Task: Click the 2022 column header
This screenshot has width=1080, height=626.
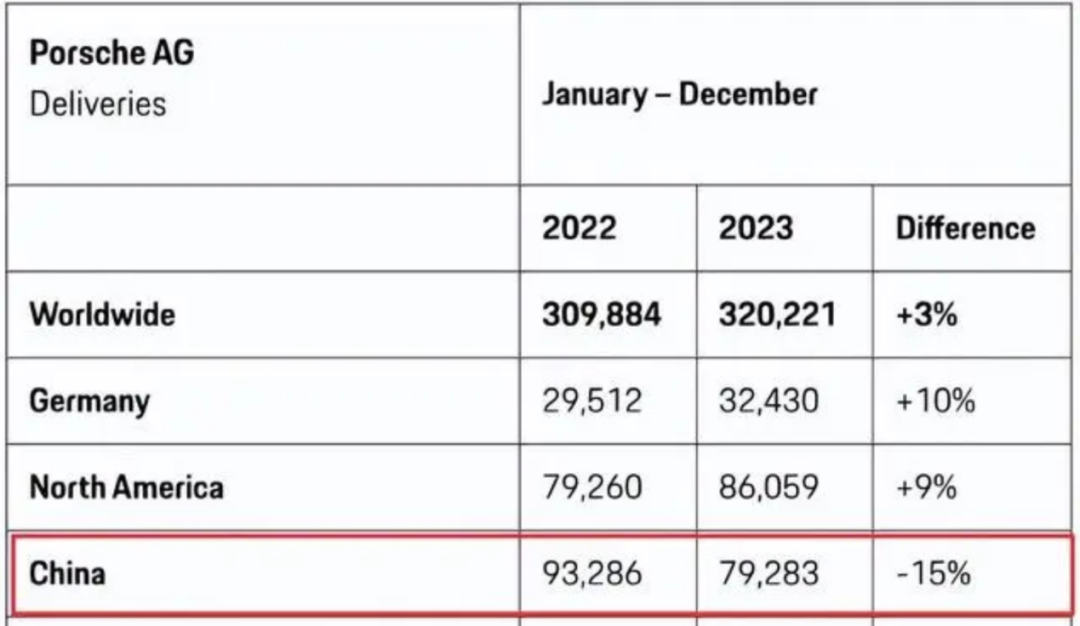Action: point(580,228)
